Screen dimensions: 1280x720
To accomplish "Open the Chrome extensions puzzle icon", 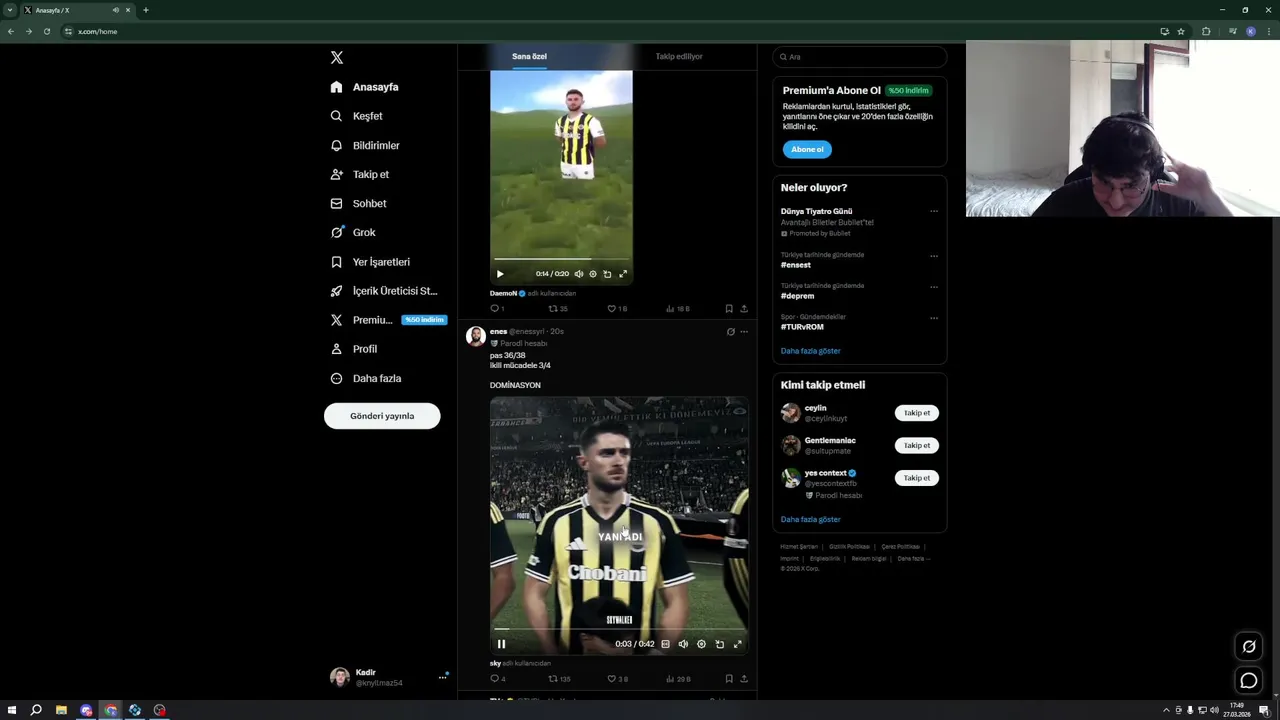I will coord(1206,31).
